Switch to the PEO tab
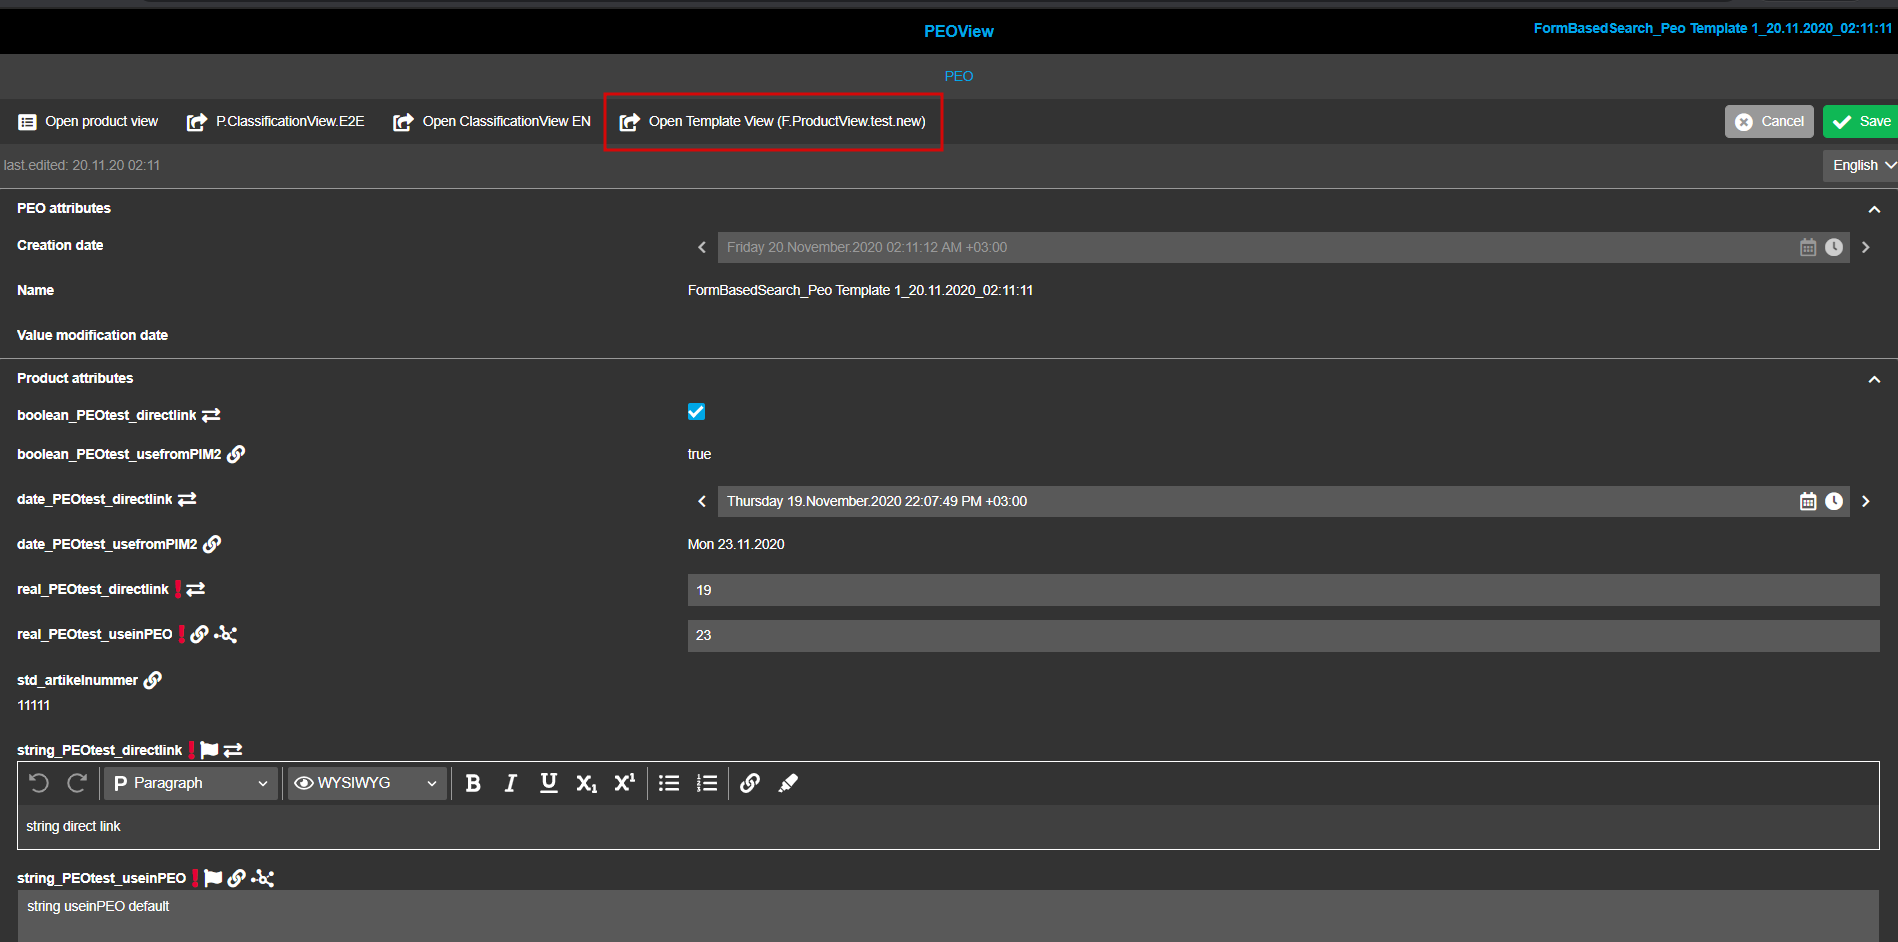 tap(958, 76)
